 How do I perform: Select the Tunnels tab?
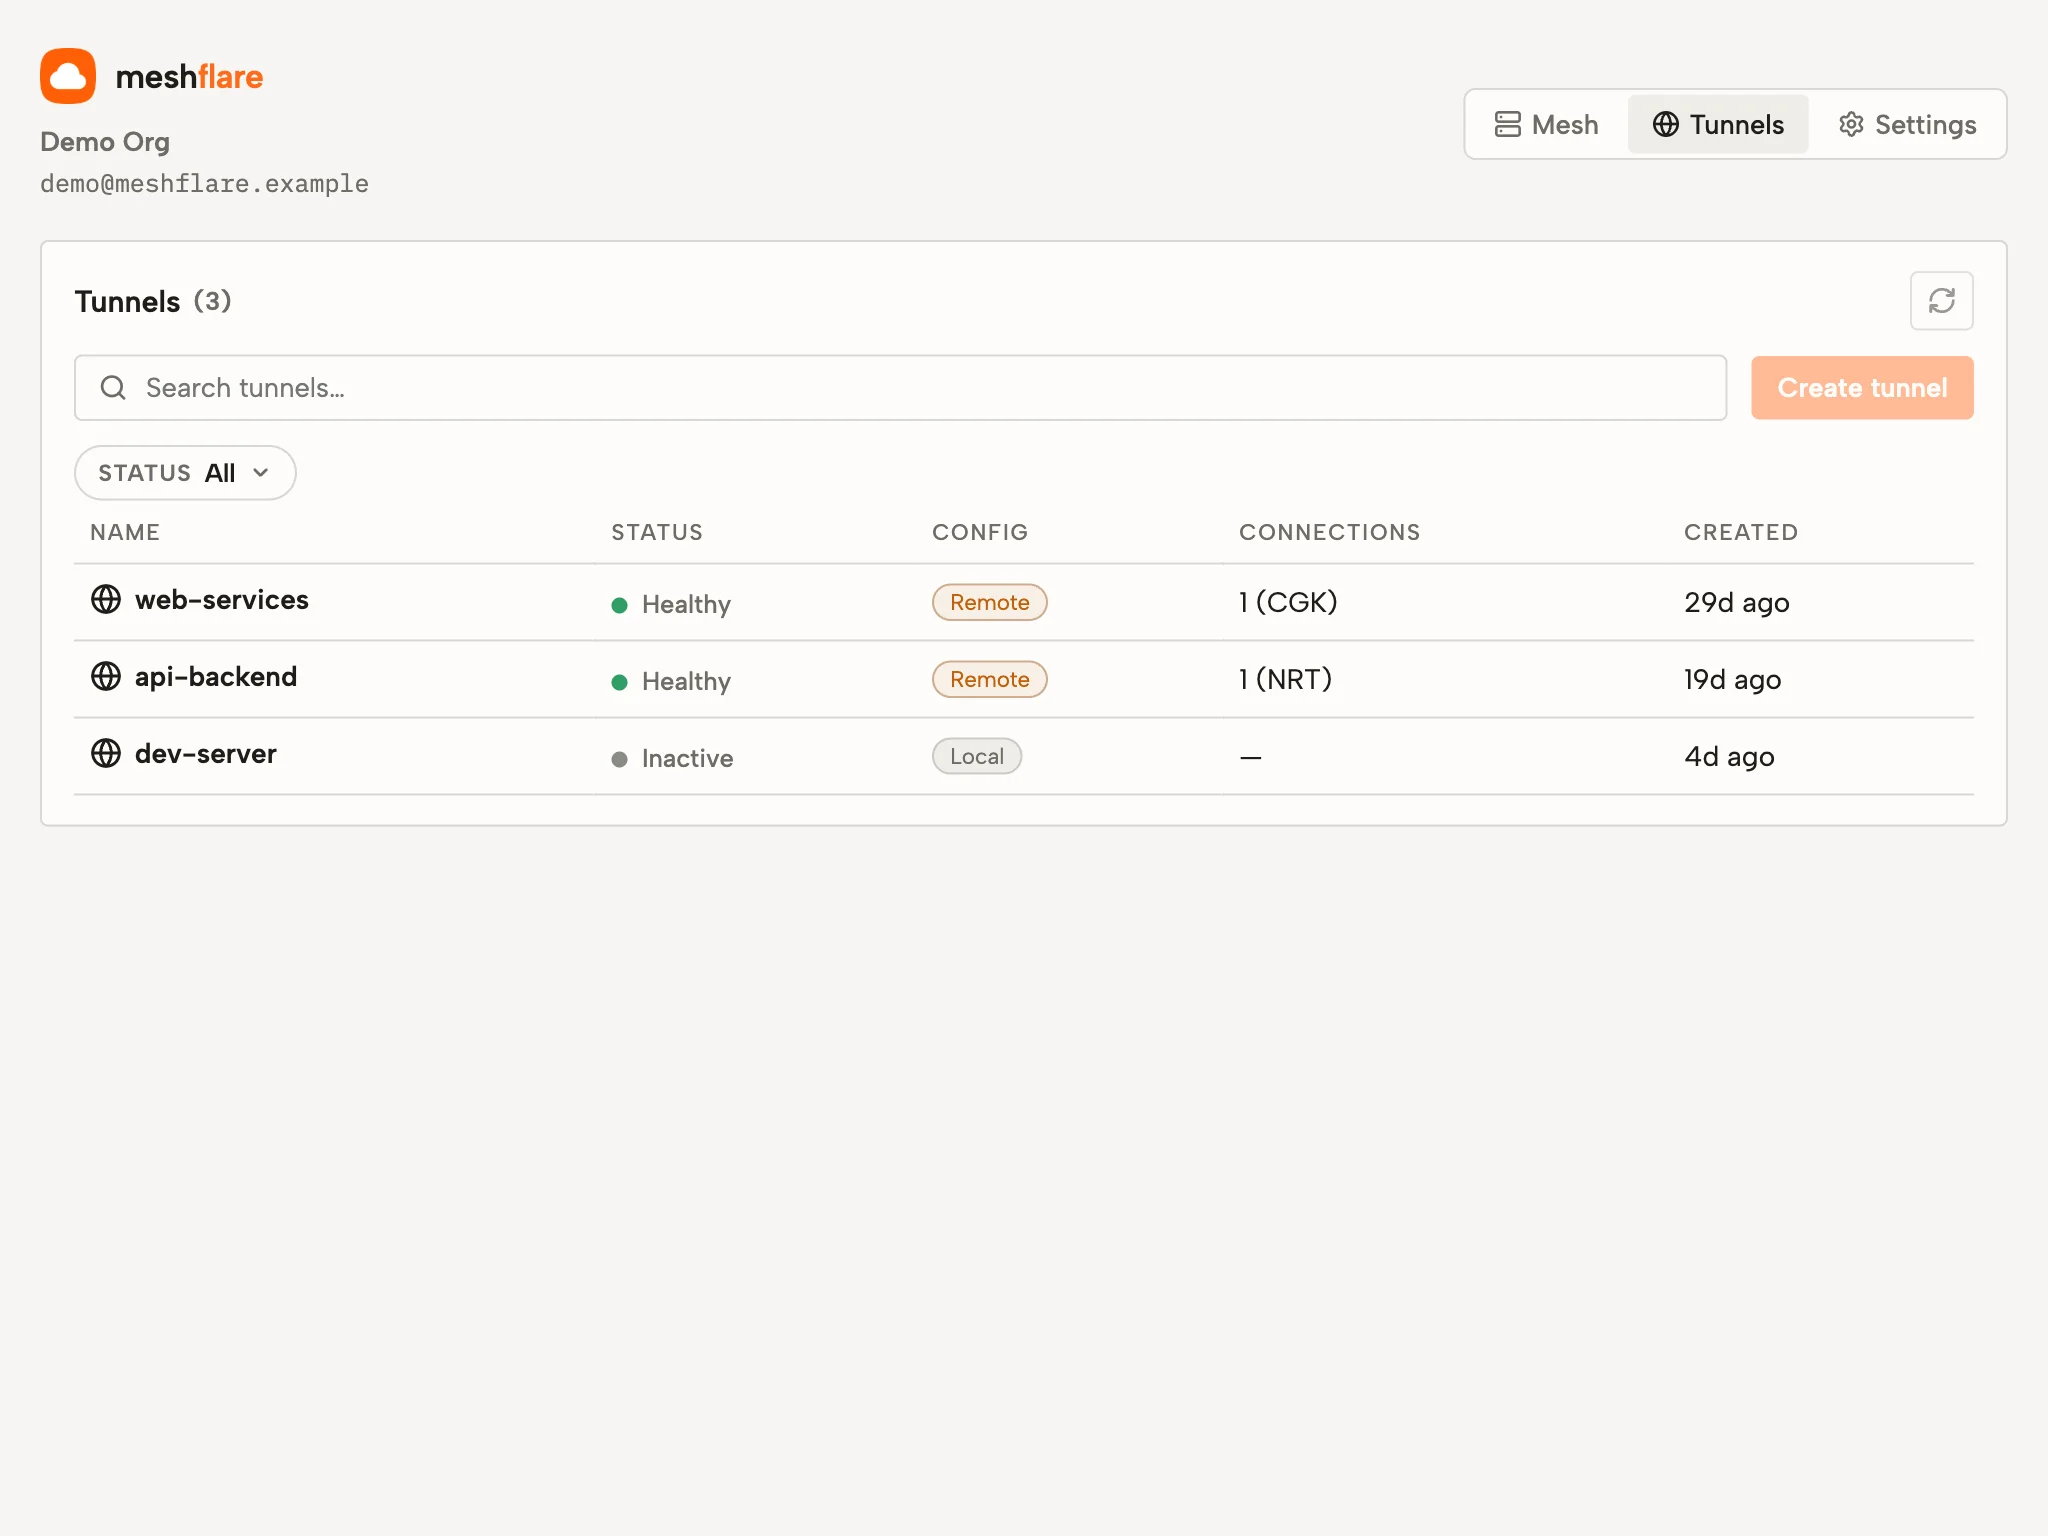pos(1718,124)
